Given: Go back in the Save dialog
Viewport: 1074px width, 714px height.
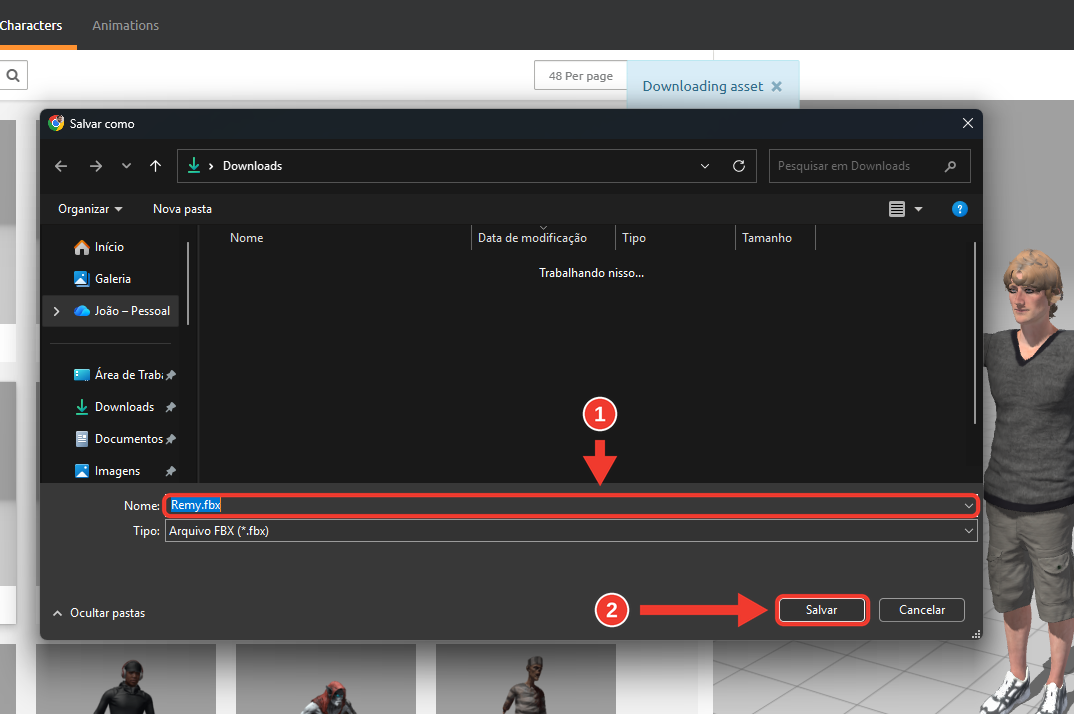Looking at the screenshot, I should 61,166.
